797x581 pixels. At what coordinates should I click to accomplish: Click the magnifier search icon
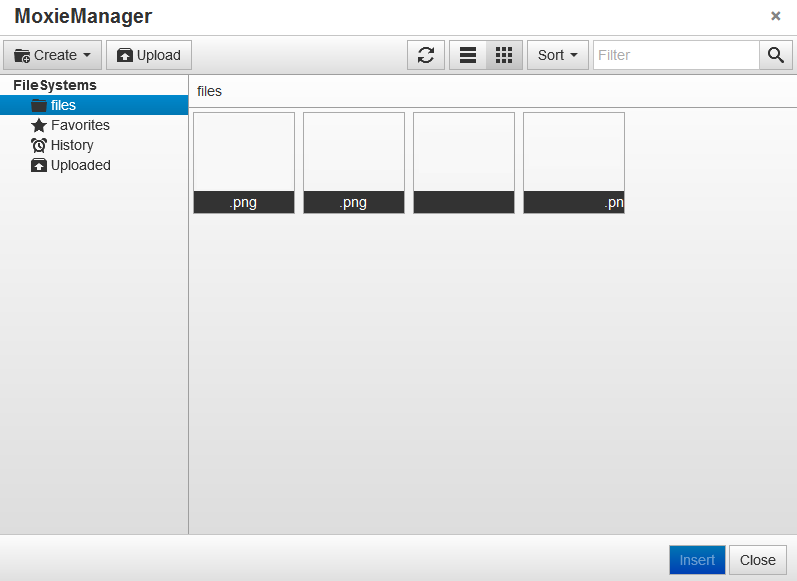775,55
